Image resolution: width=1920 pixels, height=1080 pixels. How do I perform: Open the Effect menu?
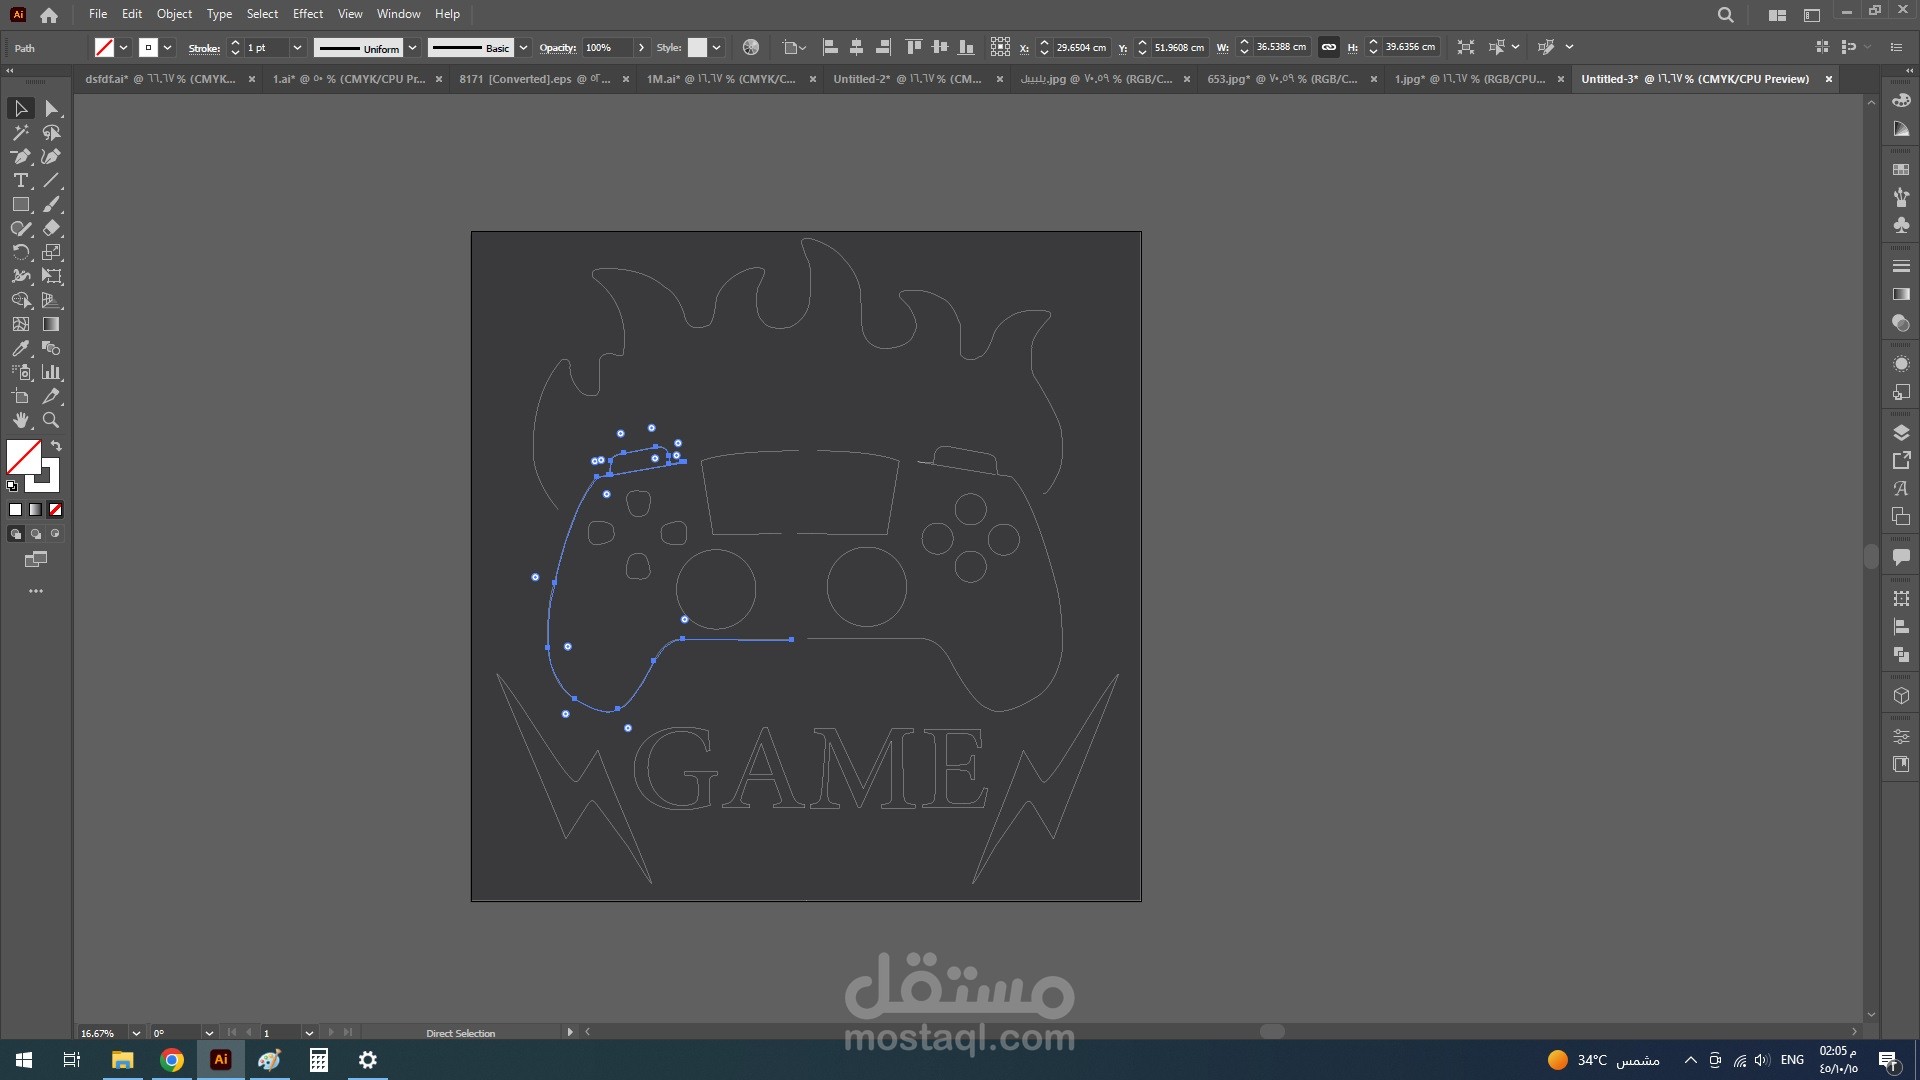coord(307,14)
